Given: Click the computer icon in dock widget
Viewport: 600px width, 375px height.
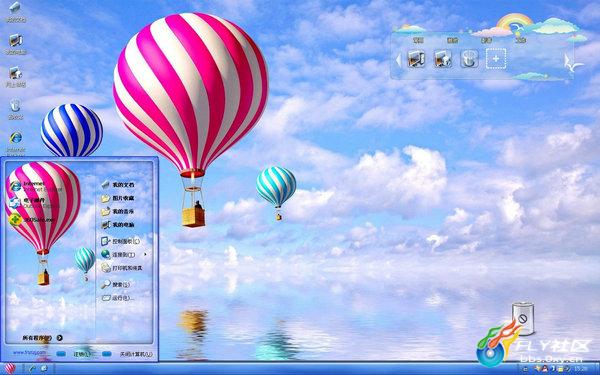Looking at the screenshot, I should (416, 59).
